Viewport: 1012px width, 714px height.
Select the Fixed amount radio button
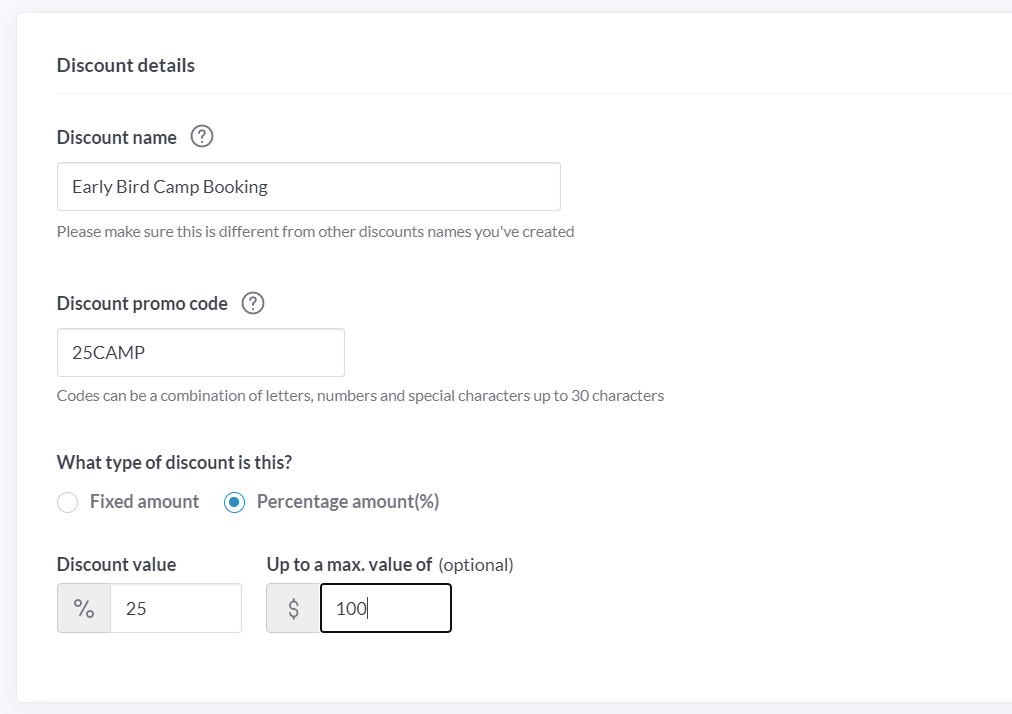[68, 502]
